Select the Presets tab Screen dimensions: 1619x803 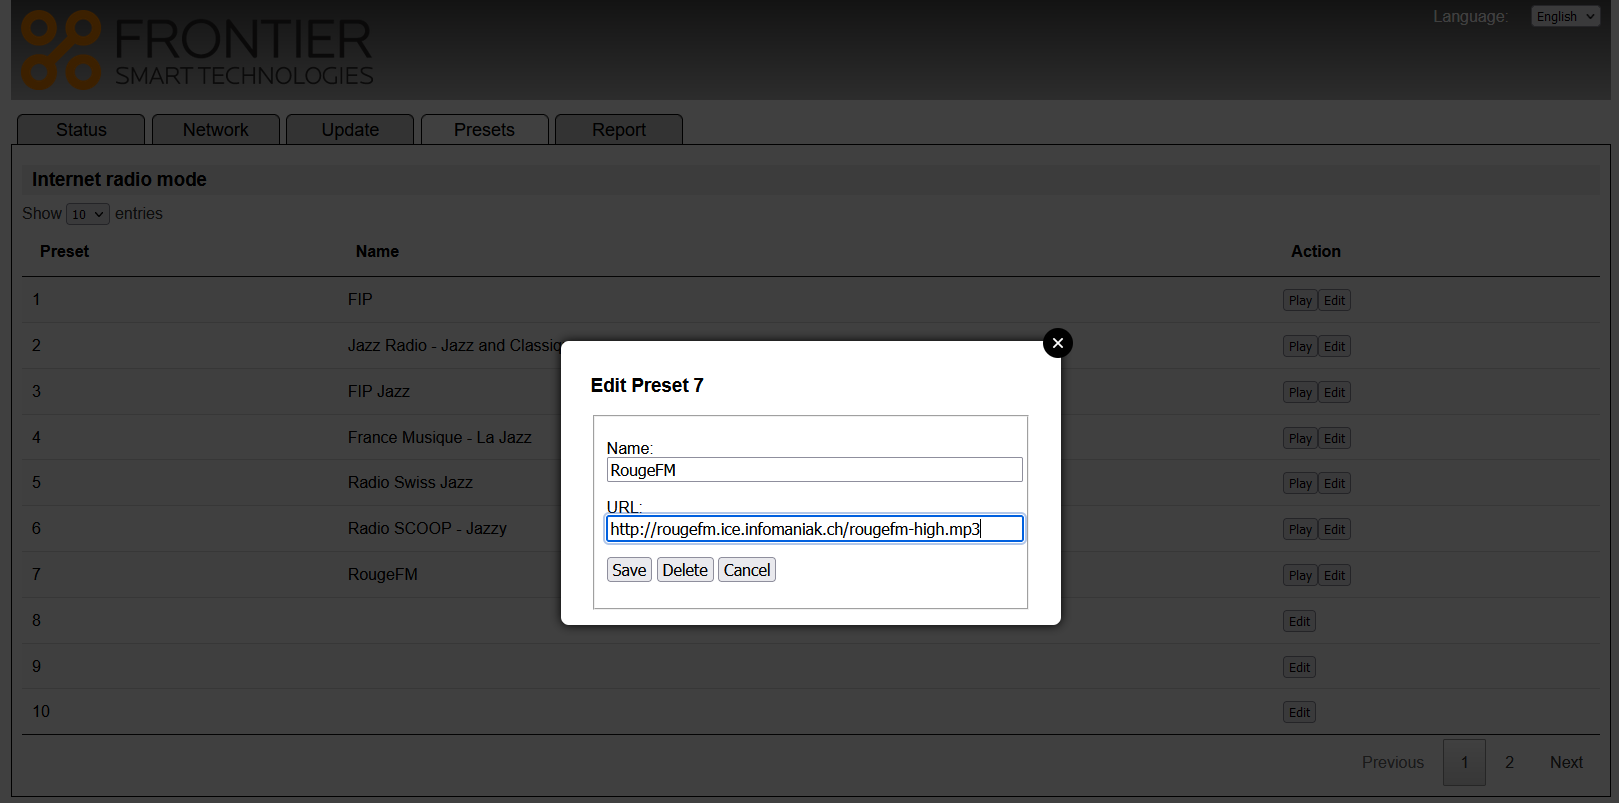pyautogui.click(x=484, y=130)
